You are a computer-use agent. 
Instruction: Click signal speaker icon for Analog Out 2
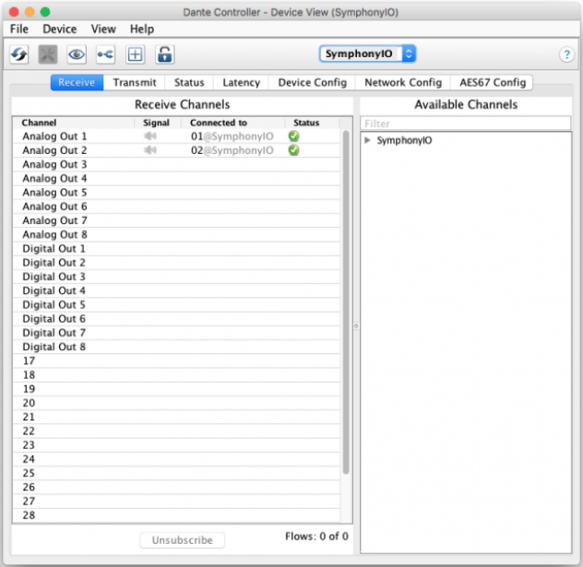(150, 150)
